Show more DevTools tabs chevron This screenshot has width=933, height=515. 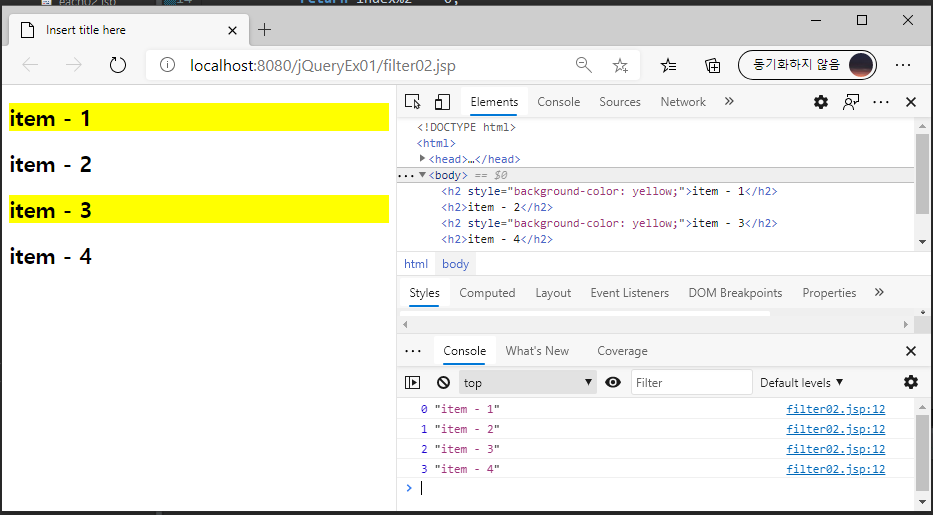pos(729,102)
